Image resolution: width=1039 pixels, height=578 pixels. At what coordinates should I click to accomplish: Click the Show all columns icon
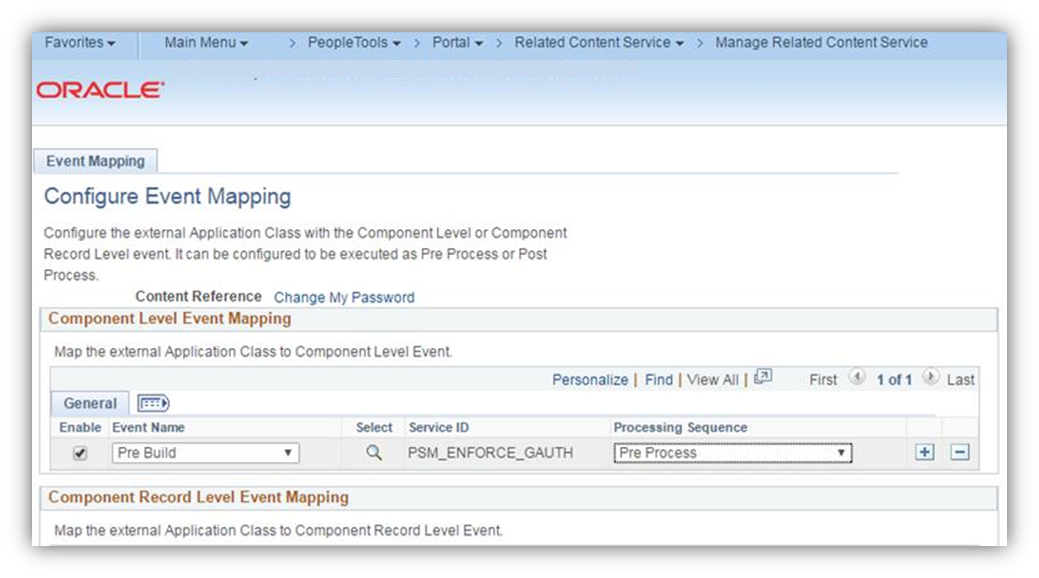153,403
